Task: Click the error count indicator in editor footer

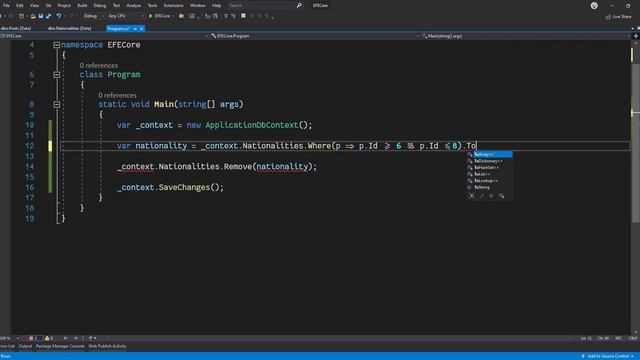Action: pos(33,338)
